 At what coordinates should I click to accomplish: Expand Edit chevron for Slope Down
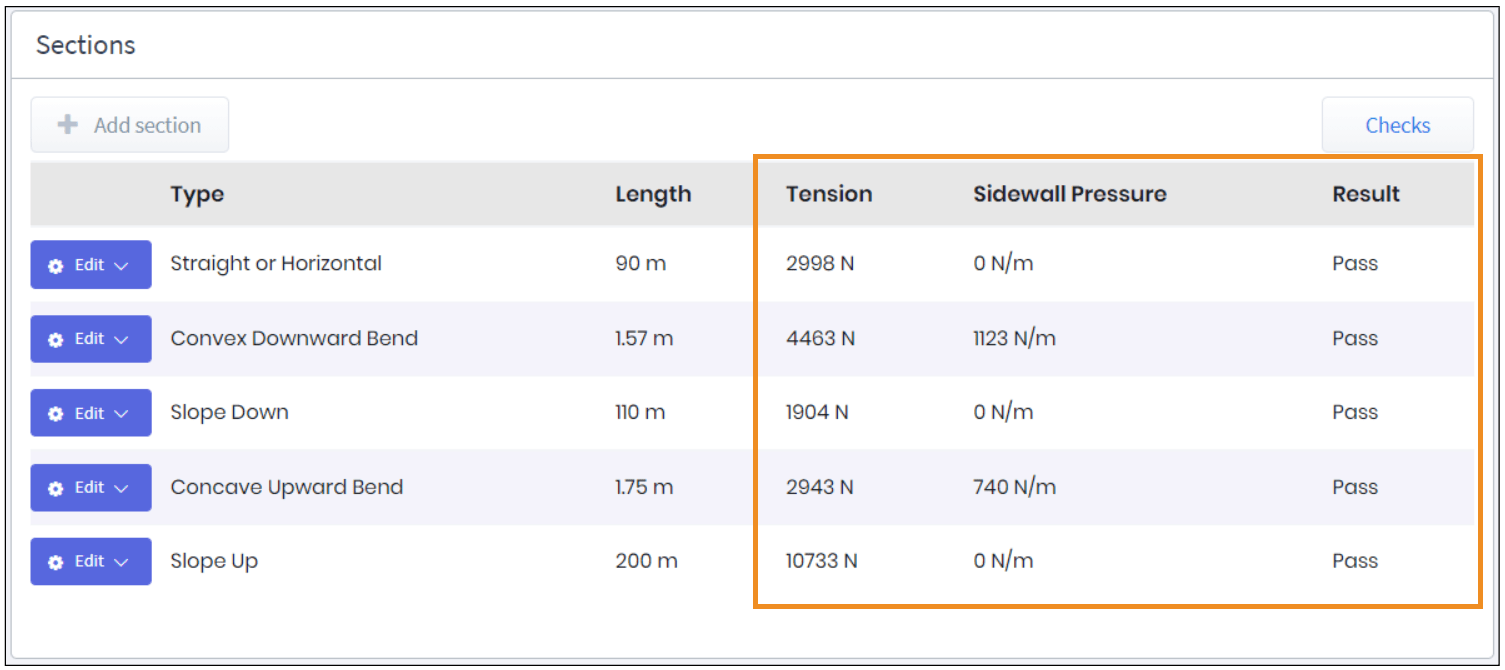click(x=121, y=414)
